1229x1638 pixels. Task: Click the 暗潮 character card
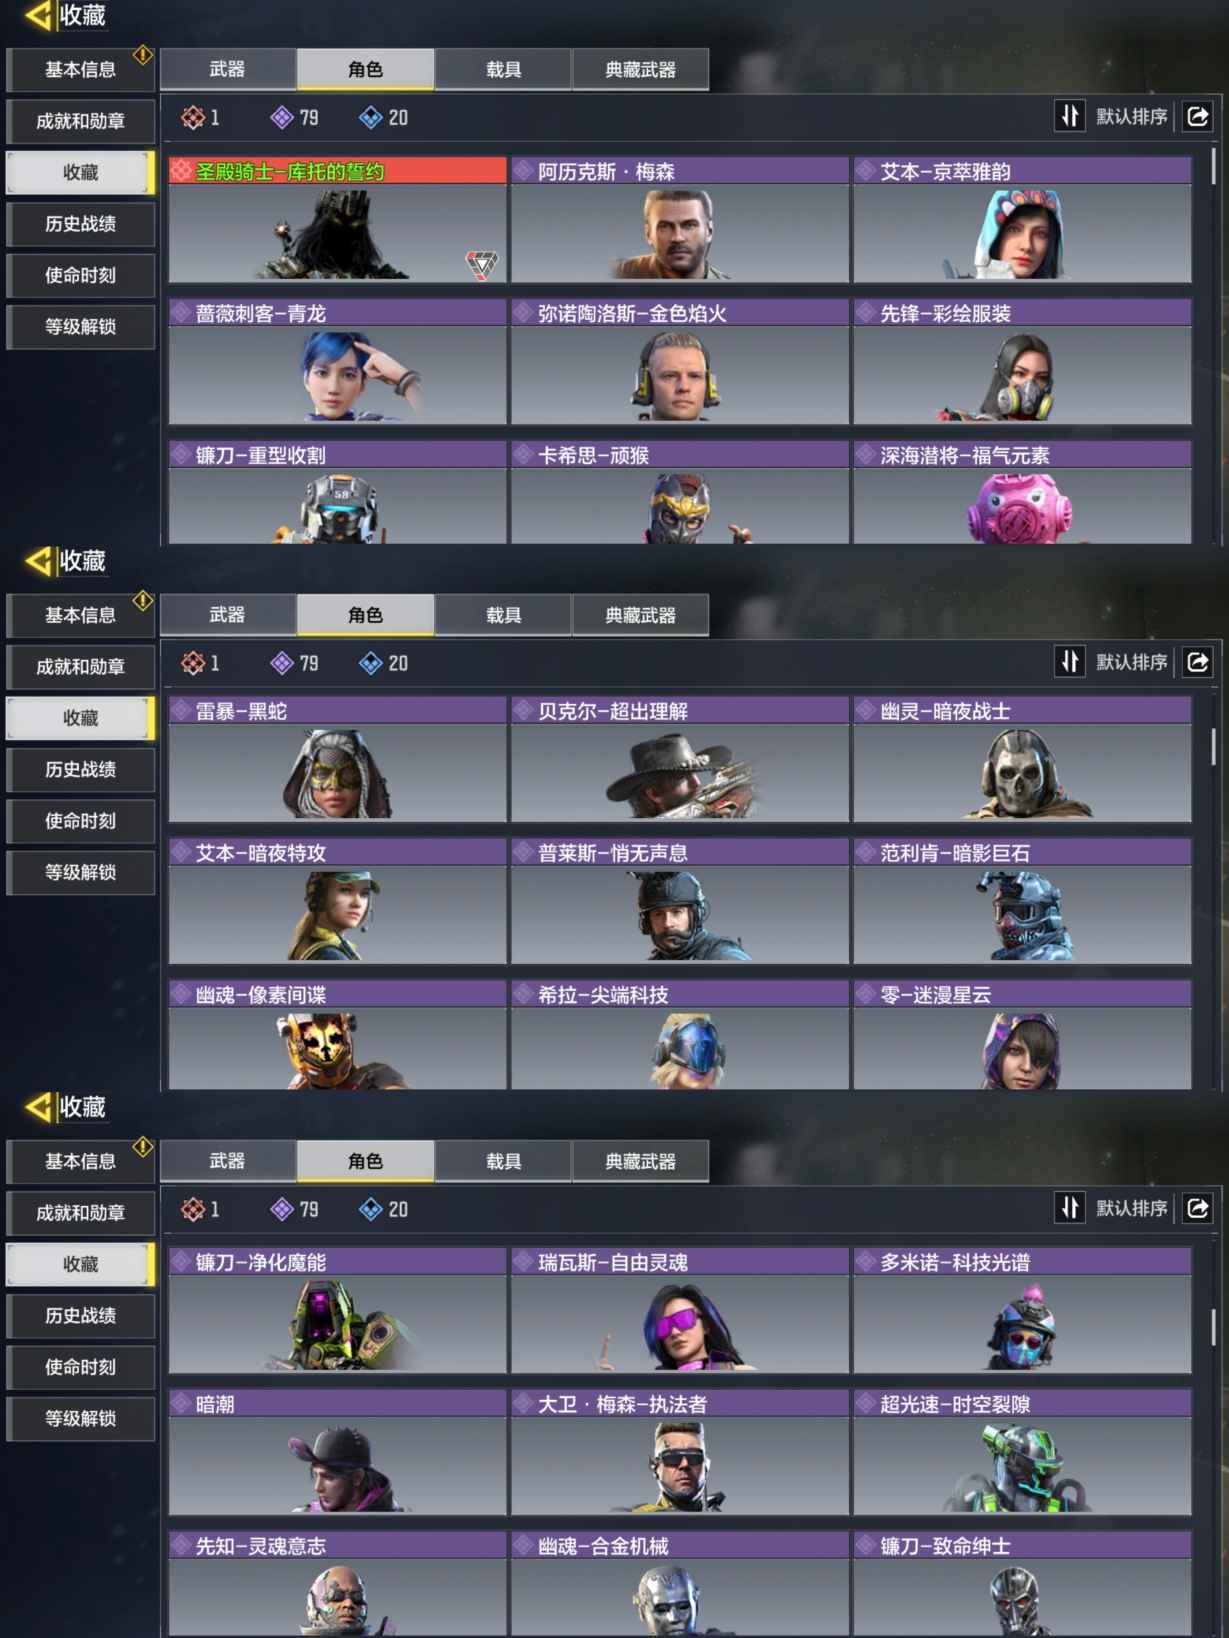pos(337,1453)
